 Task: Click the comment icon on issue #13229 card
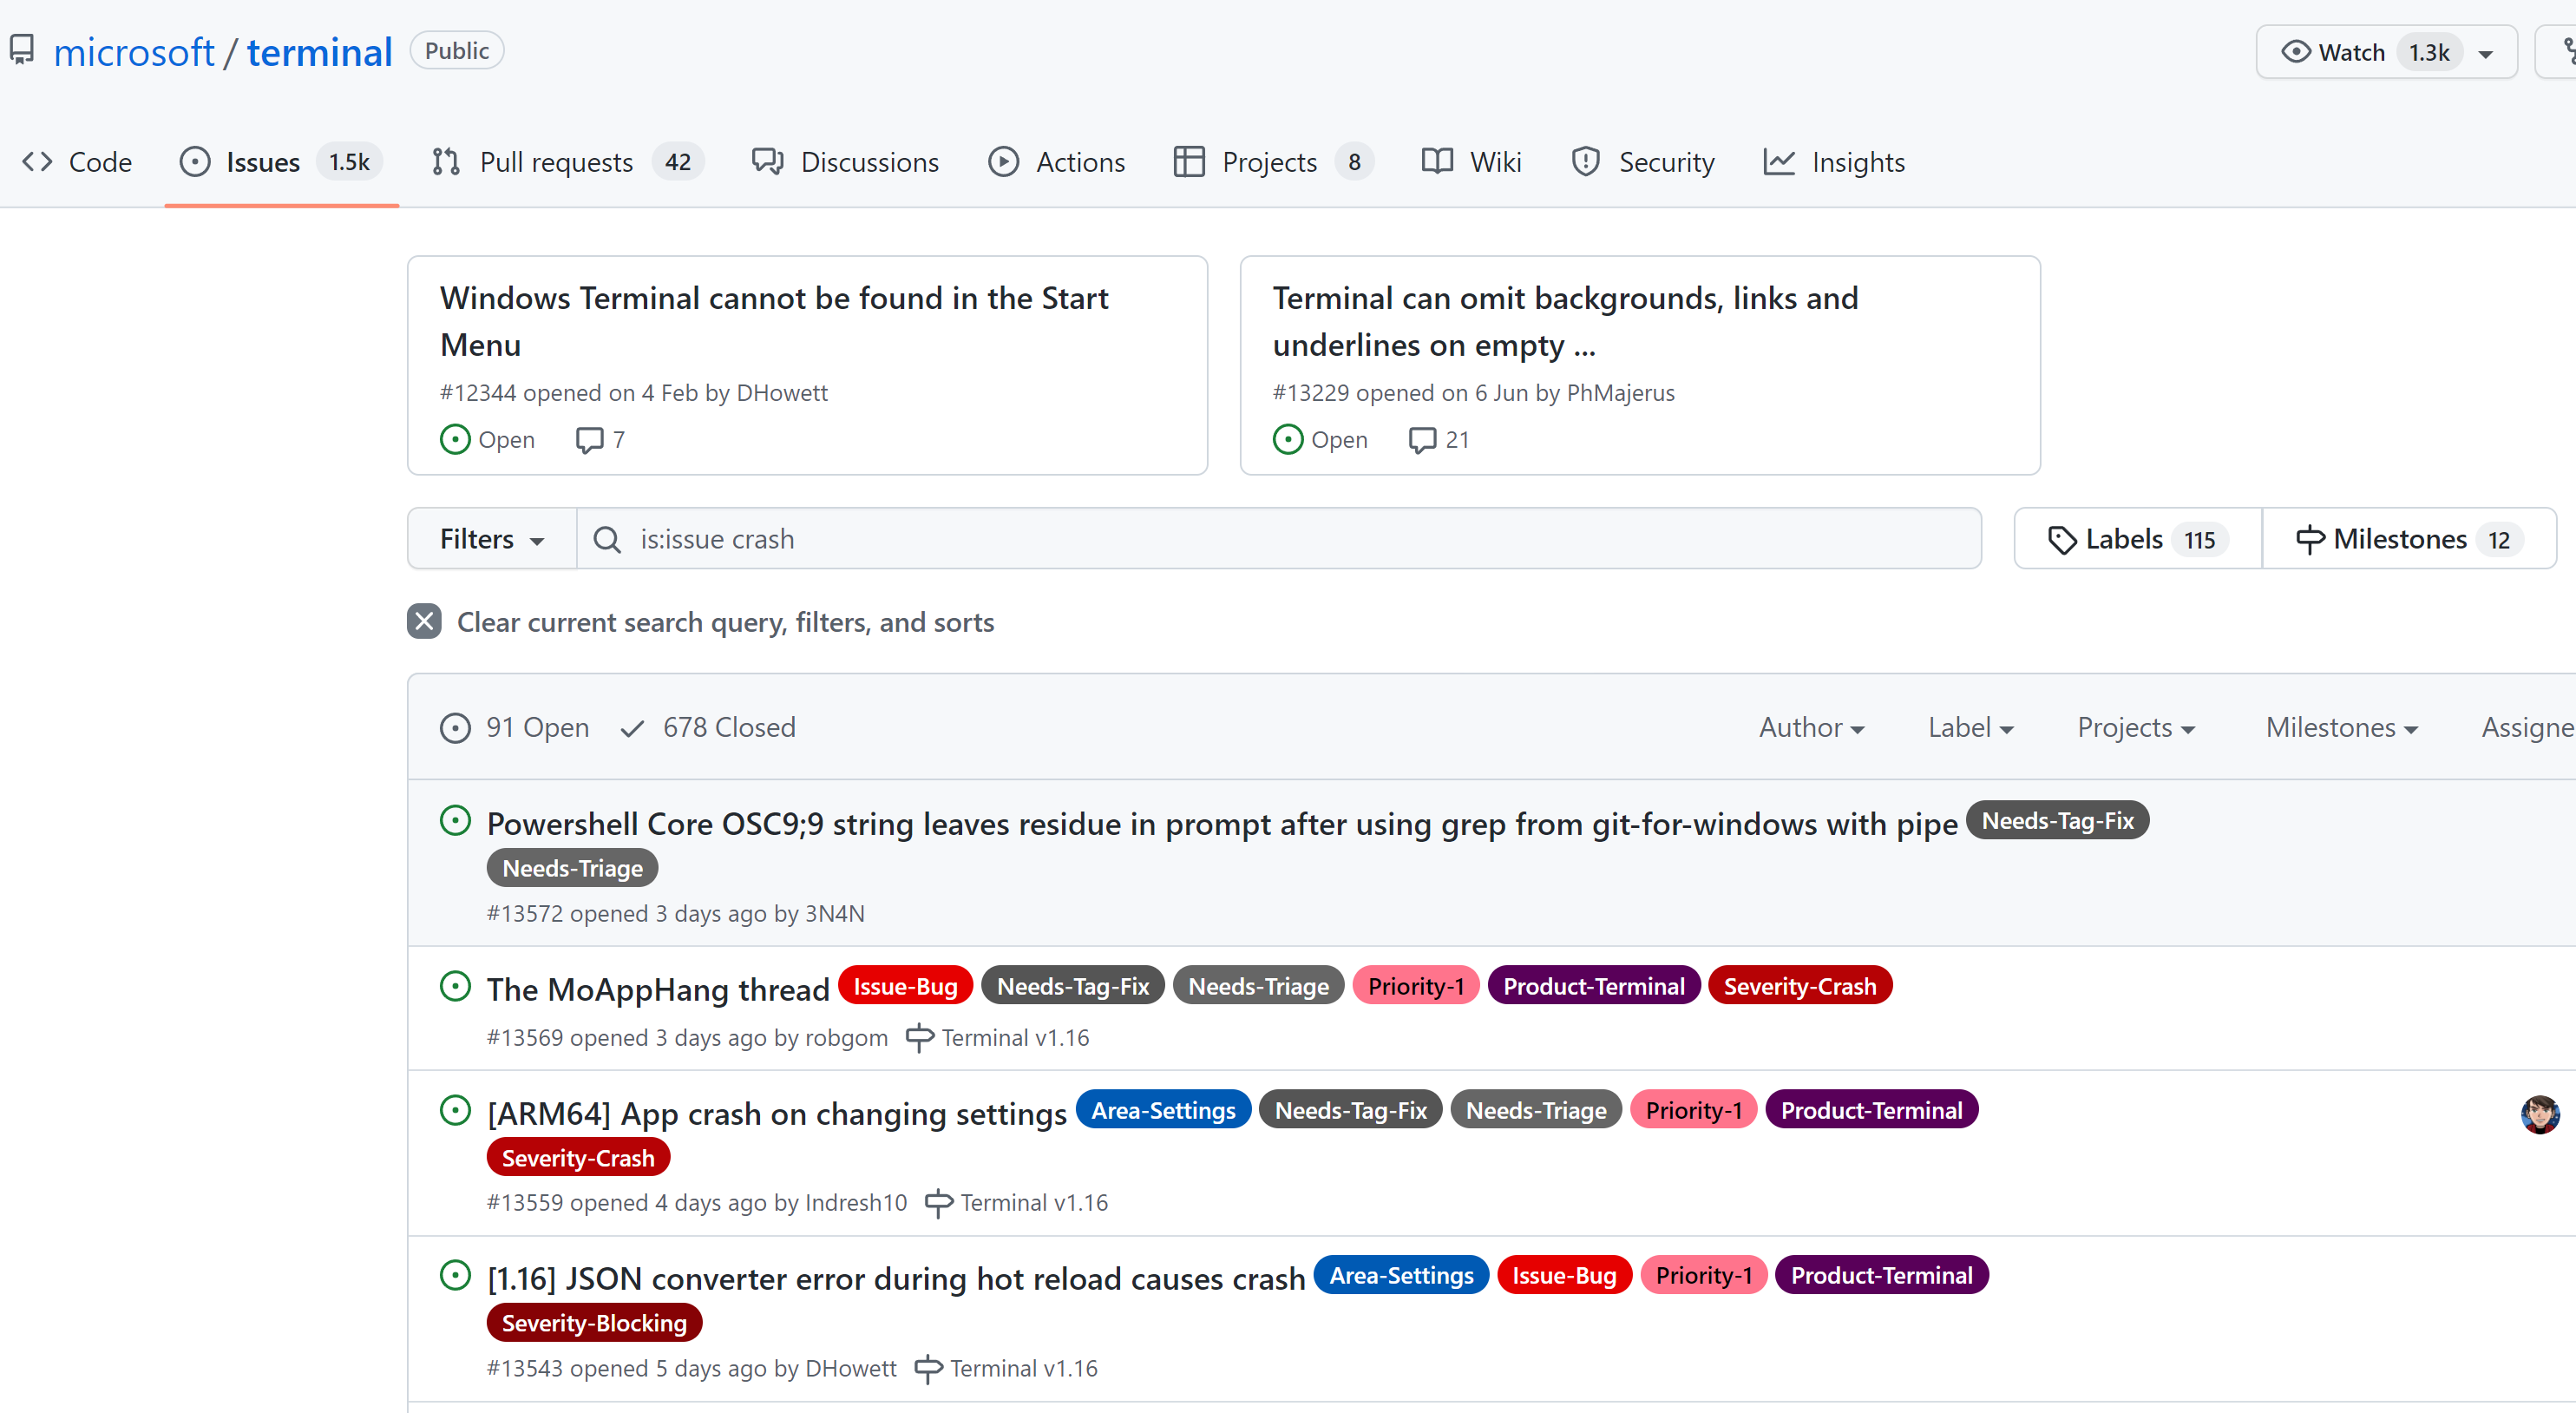pos(1421,440)
